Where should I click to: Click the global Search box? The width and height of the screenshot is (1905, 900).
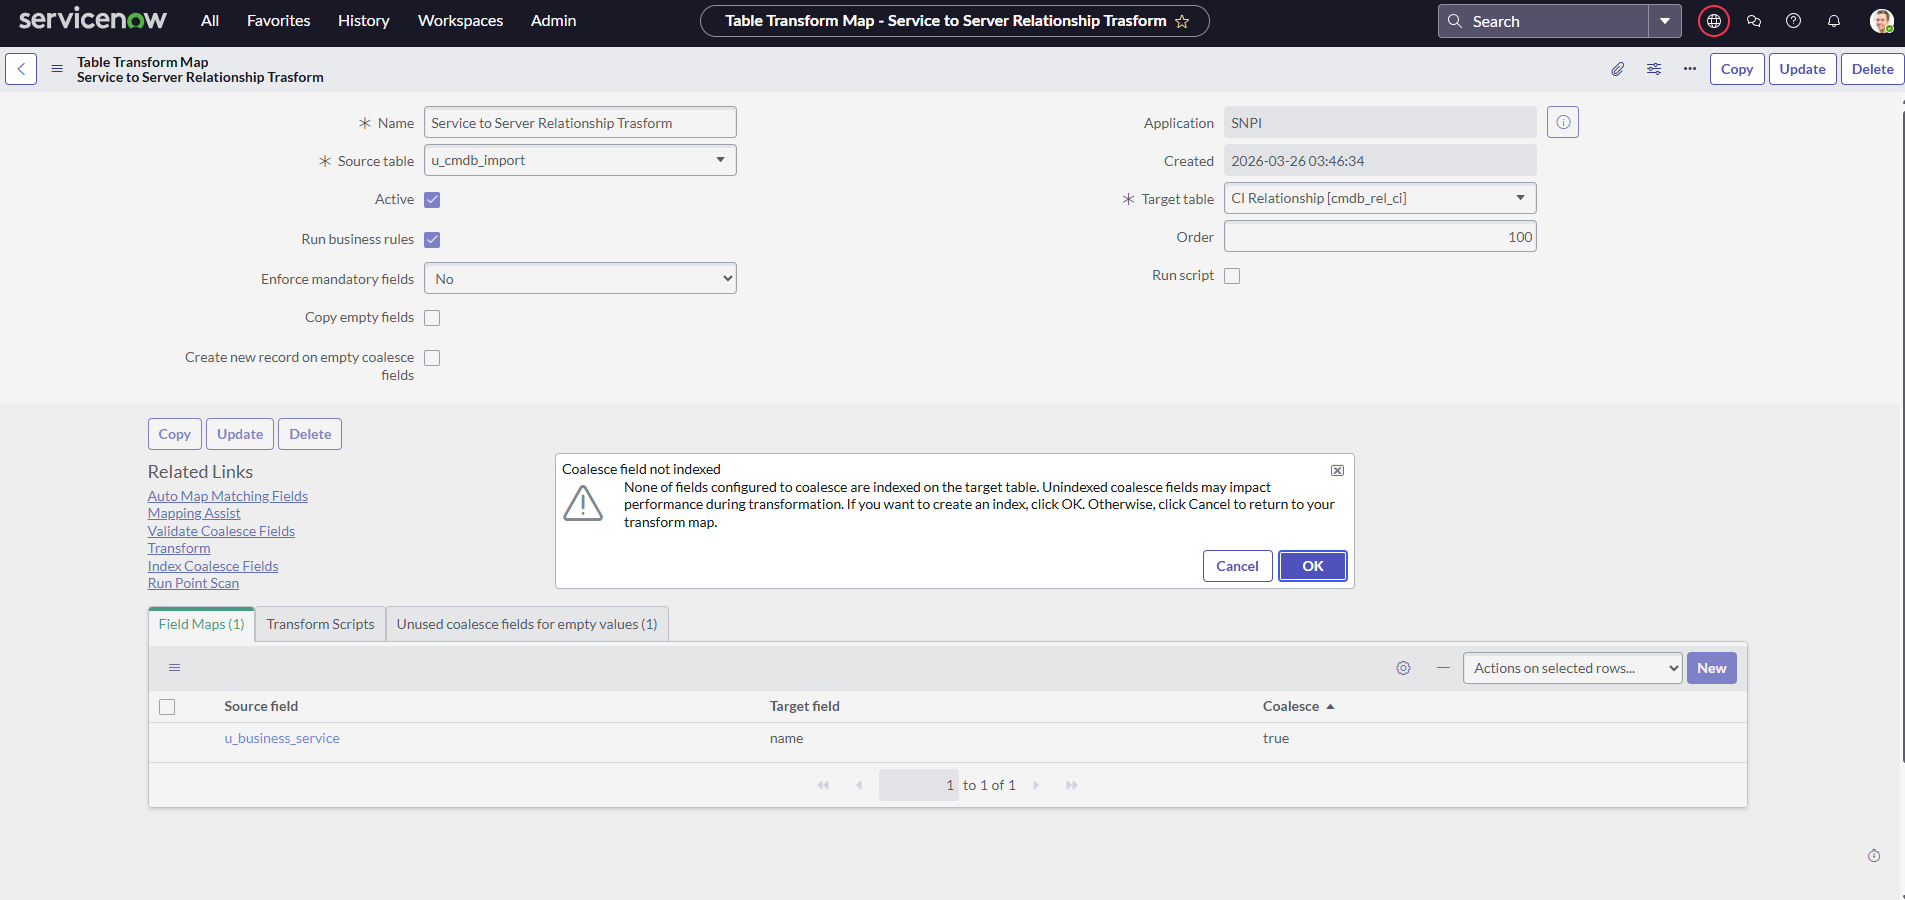click(1544, 21)
